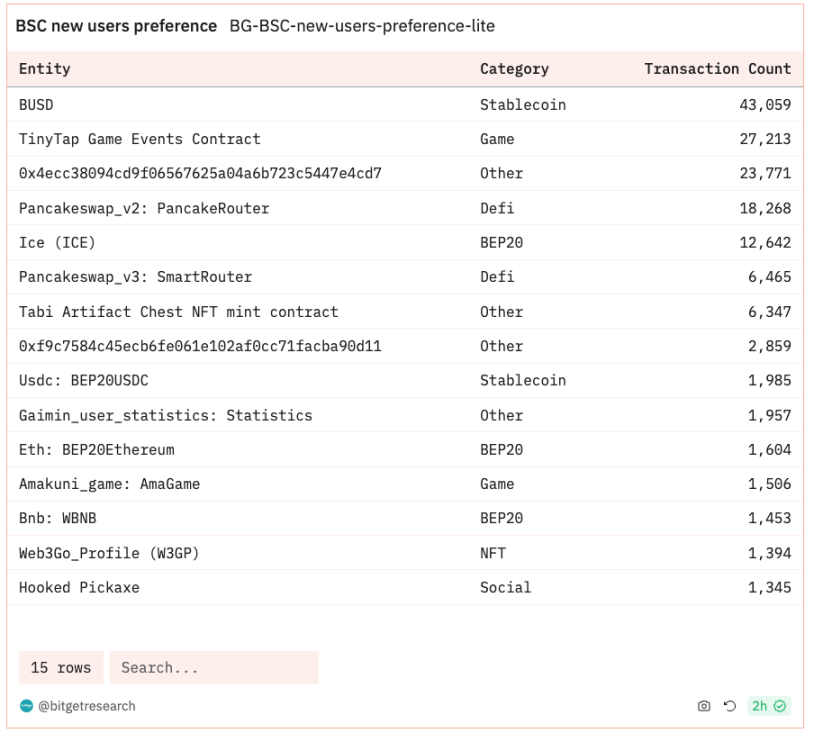The image size is (814, 733).
Task: Select the BUSD entity row
Action: [x=405, y=105]
